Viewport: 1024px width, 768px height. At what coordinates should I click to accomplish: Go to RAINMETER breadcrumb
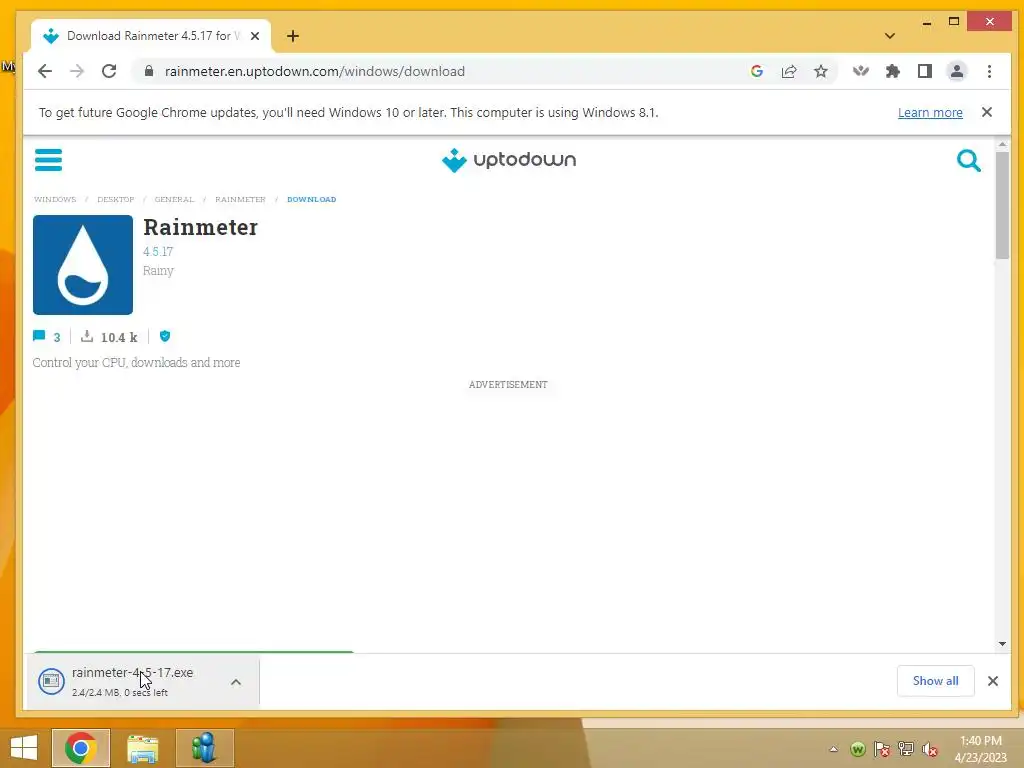(x=240, y=199)
